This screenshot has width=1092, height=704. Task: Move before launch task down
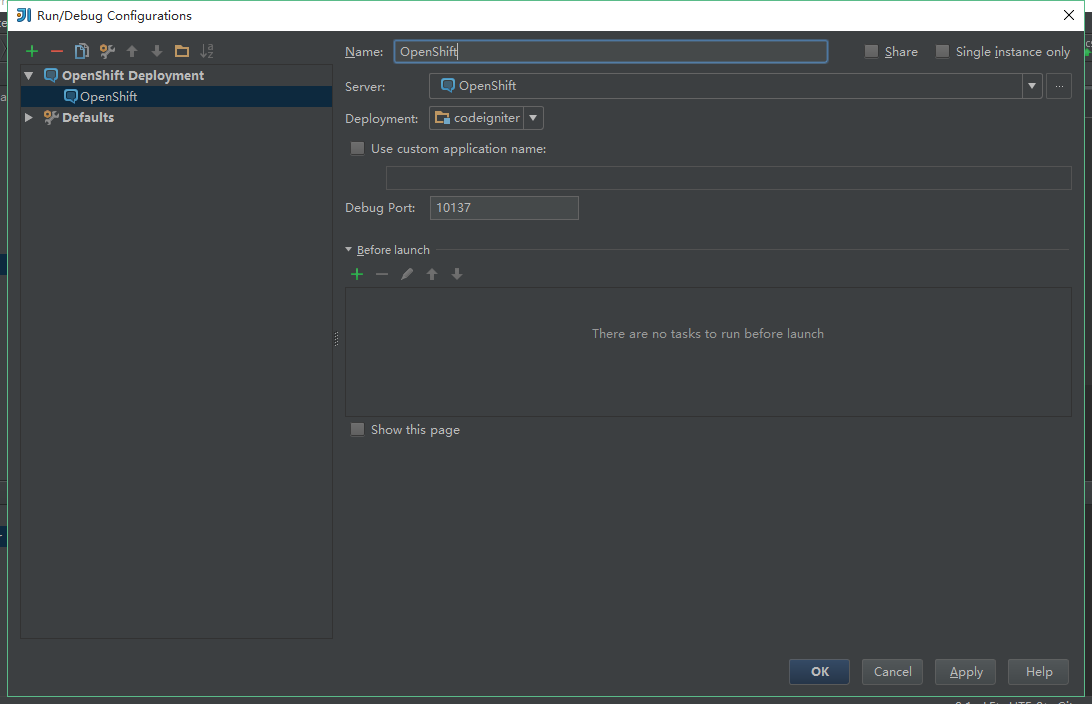click(x=457, y=274)
